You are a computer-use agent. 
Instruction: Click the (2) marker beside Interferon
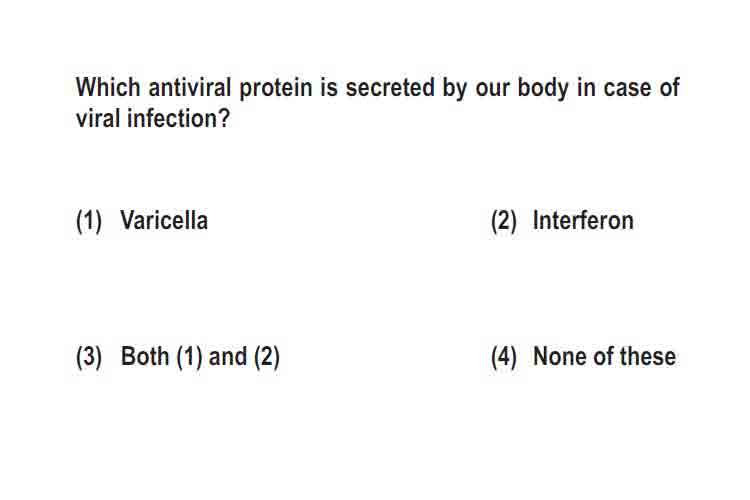coord(504,221)
